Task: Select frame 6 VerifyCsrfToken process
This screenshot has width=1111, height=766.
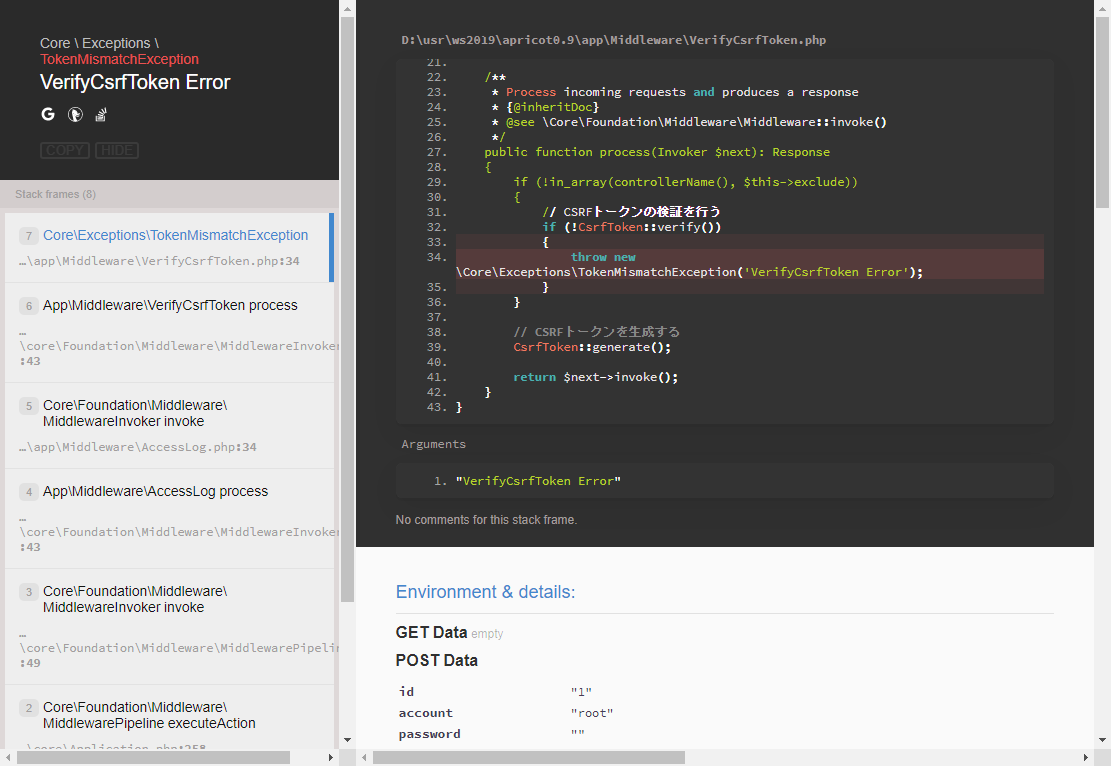Action: pyautogui.click(x=170, y=306)
